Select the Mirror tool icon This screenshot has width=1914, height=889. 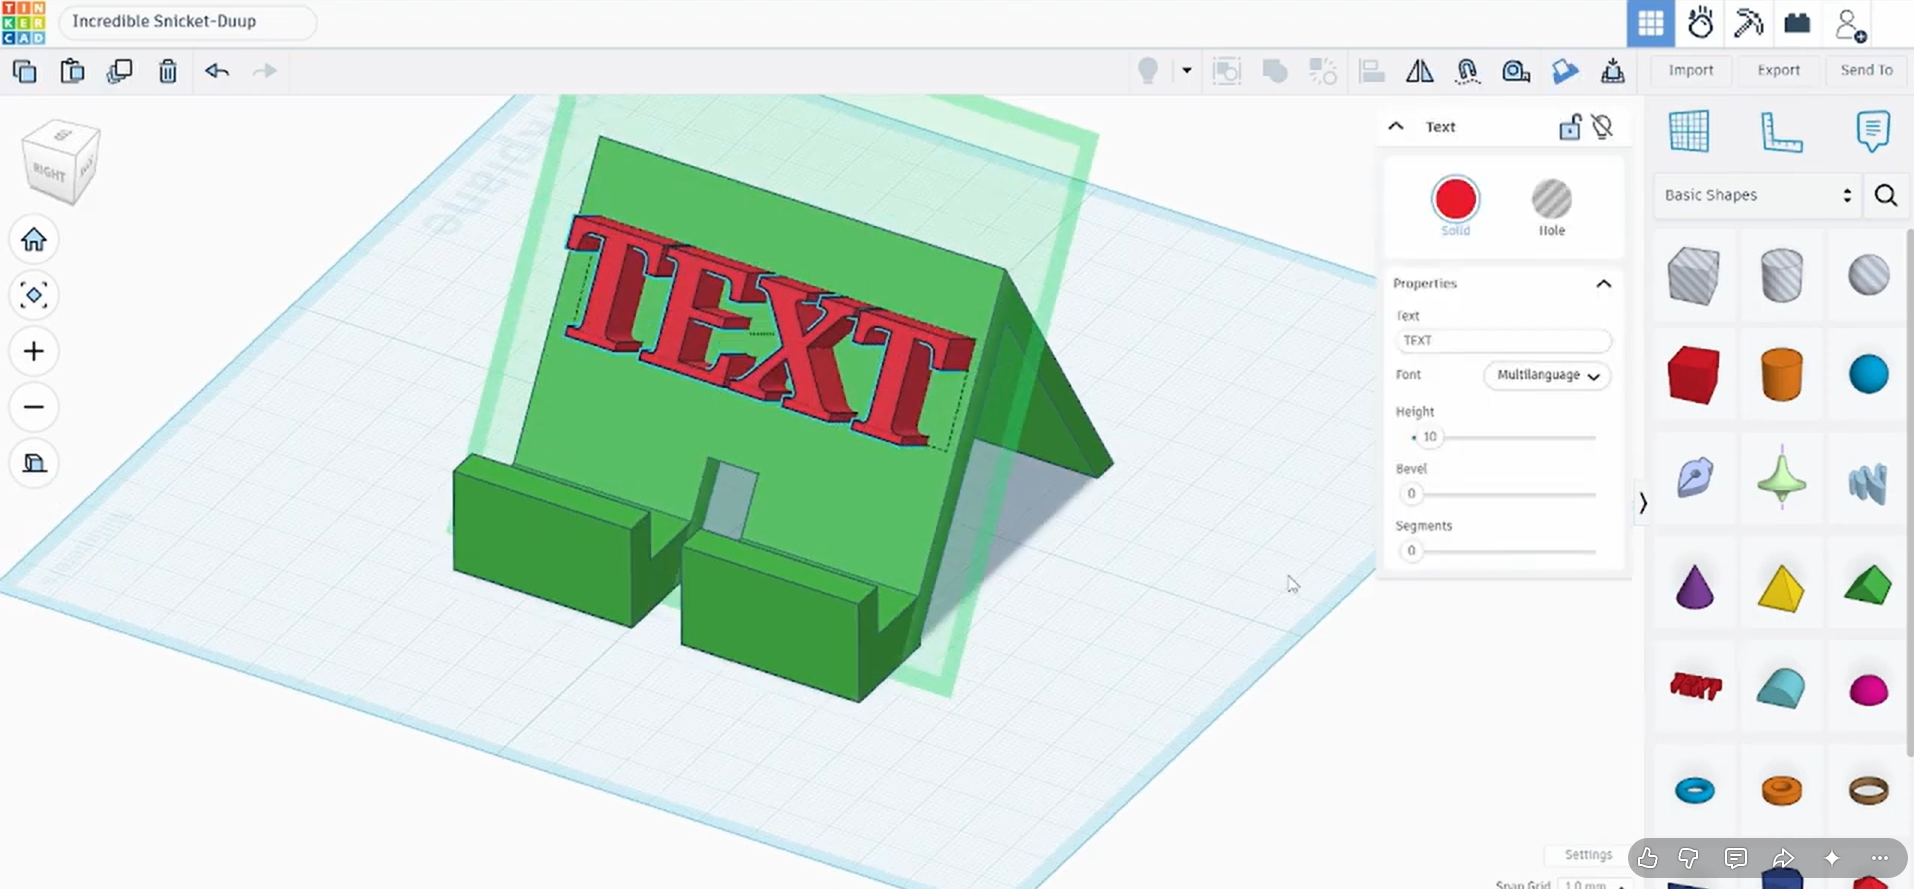pyautogui.click(x=1419, y=71)
